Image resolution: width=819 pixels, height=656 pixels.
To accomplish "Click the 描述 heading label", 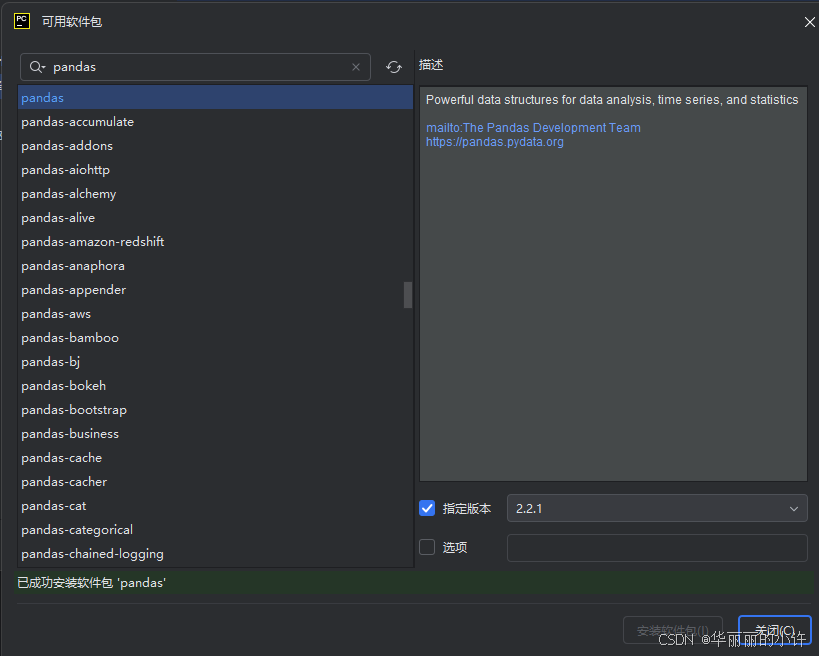I will pyautogui.click(x=431, y=65).
